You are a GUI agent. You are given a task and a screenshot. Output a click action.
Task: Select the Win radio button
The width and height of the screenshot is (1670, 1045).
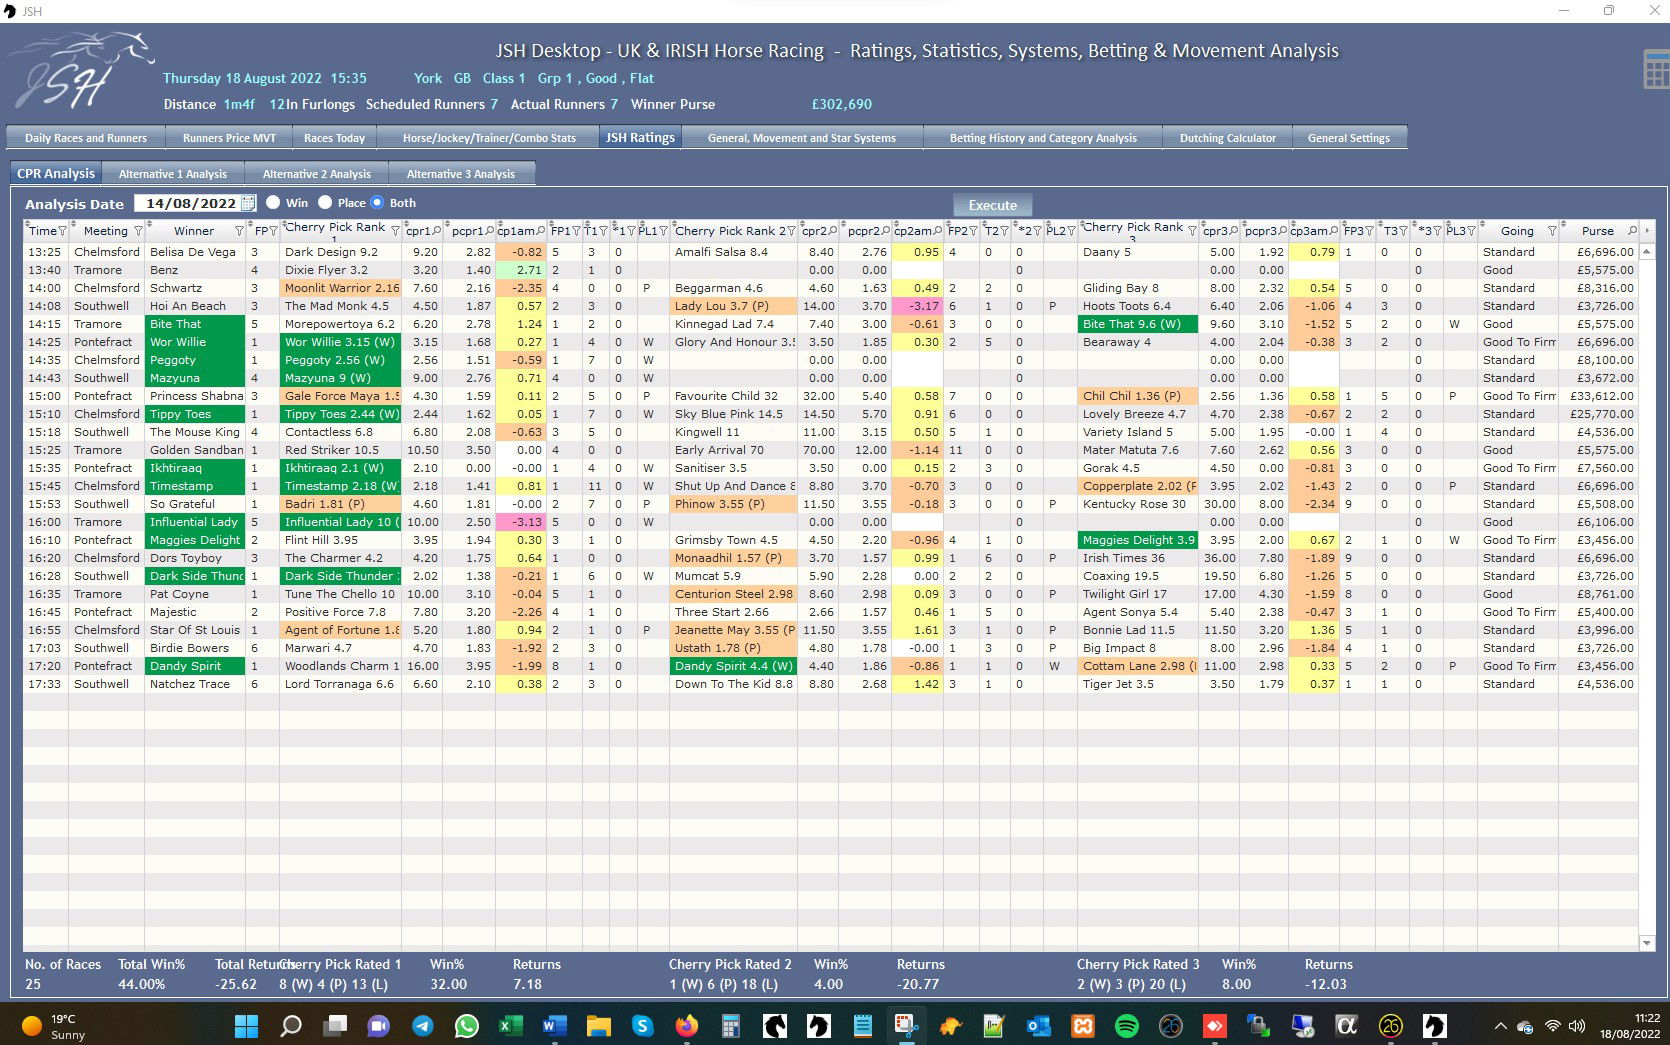coord(273,202)
